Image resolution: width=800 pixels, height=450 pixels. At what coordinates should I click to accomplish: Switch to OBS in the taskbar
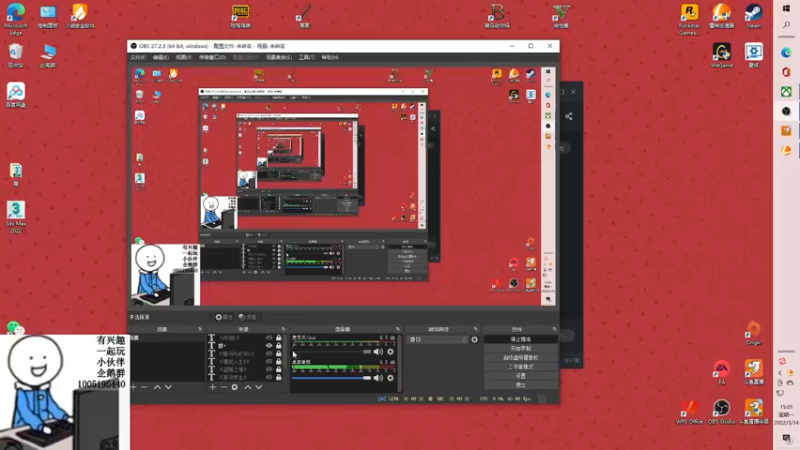coord(786,111)
